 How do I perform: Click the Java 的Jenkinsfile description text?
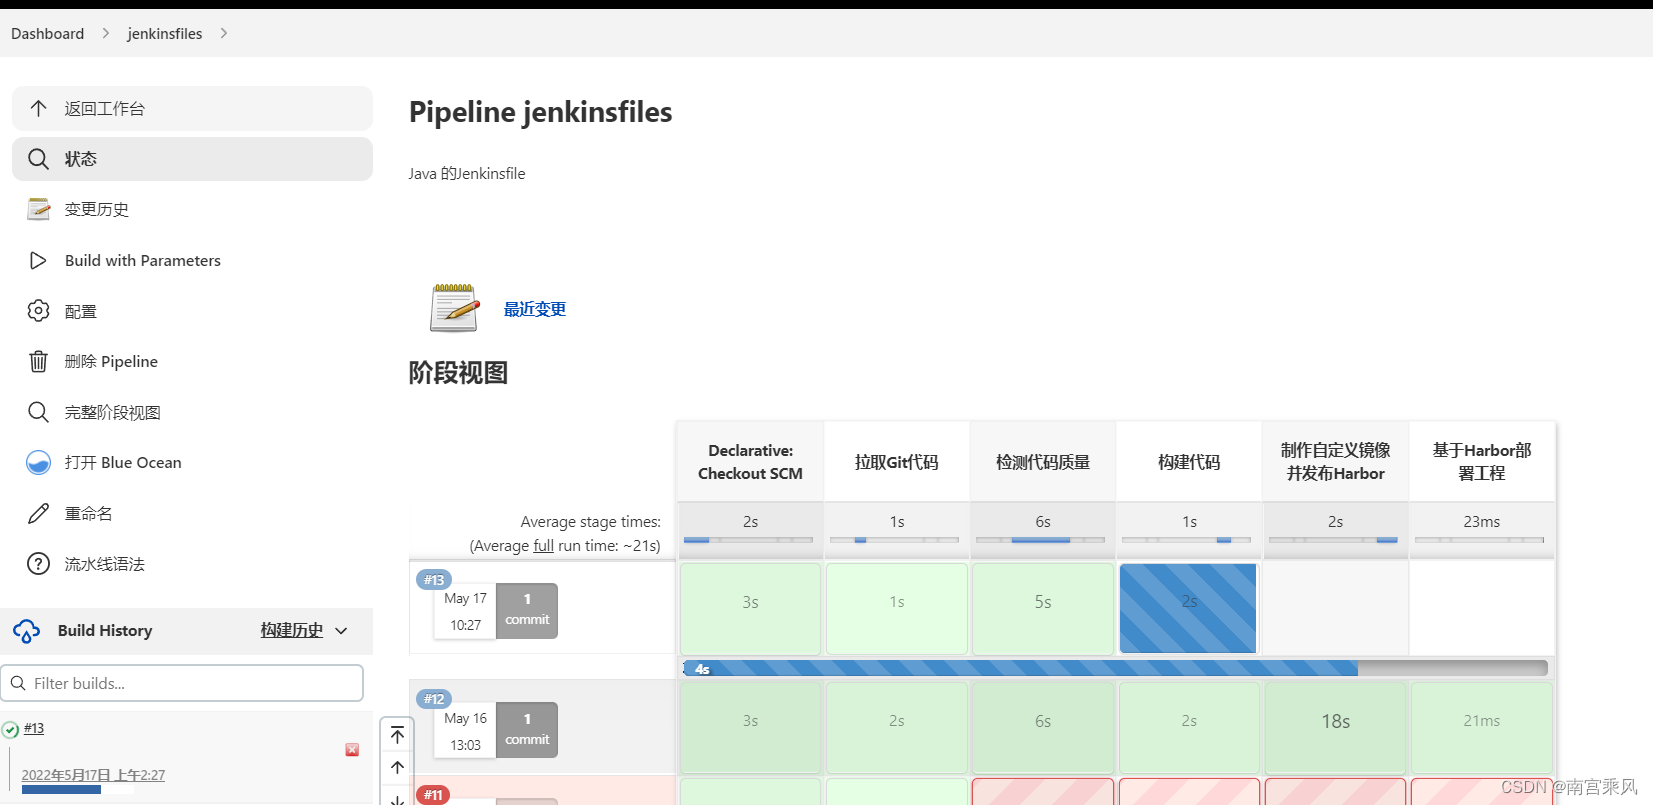(x=467, y=173)
